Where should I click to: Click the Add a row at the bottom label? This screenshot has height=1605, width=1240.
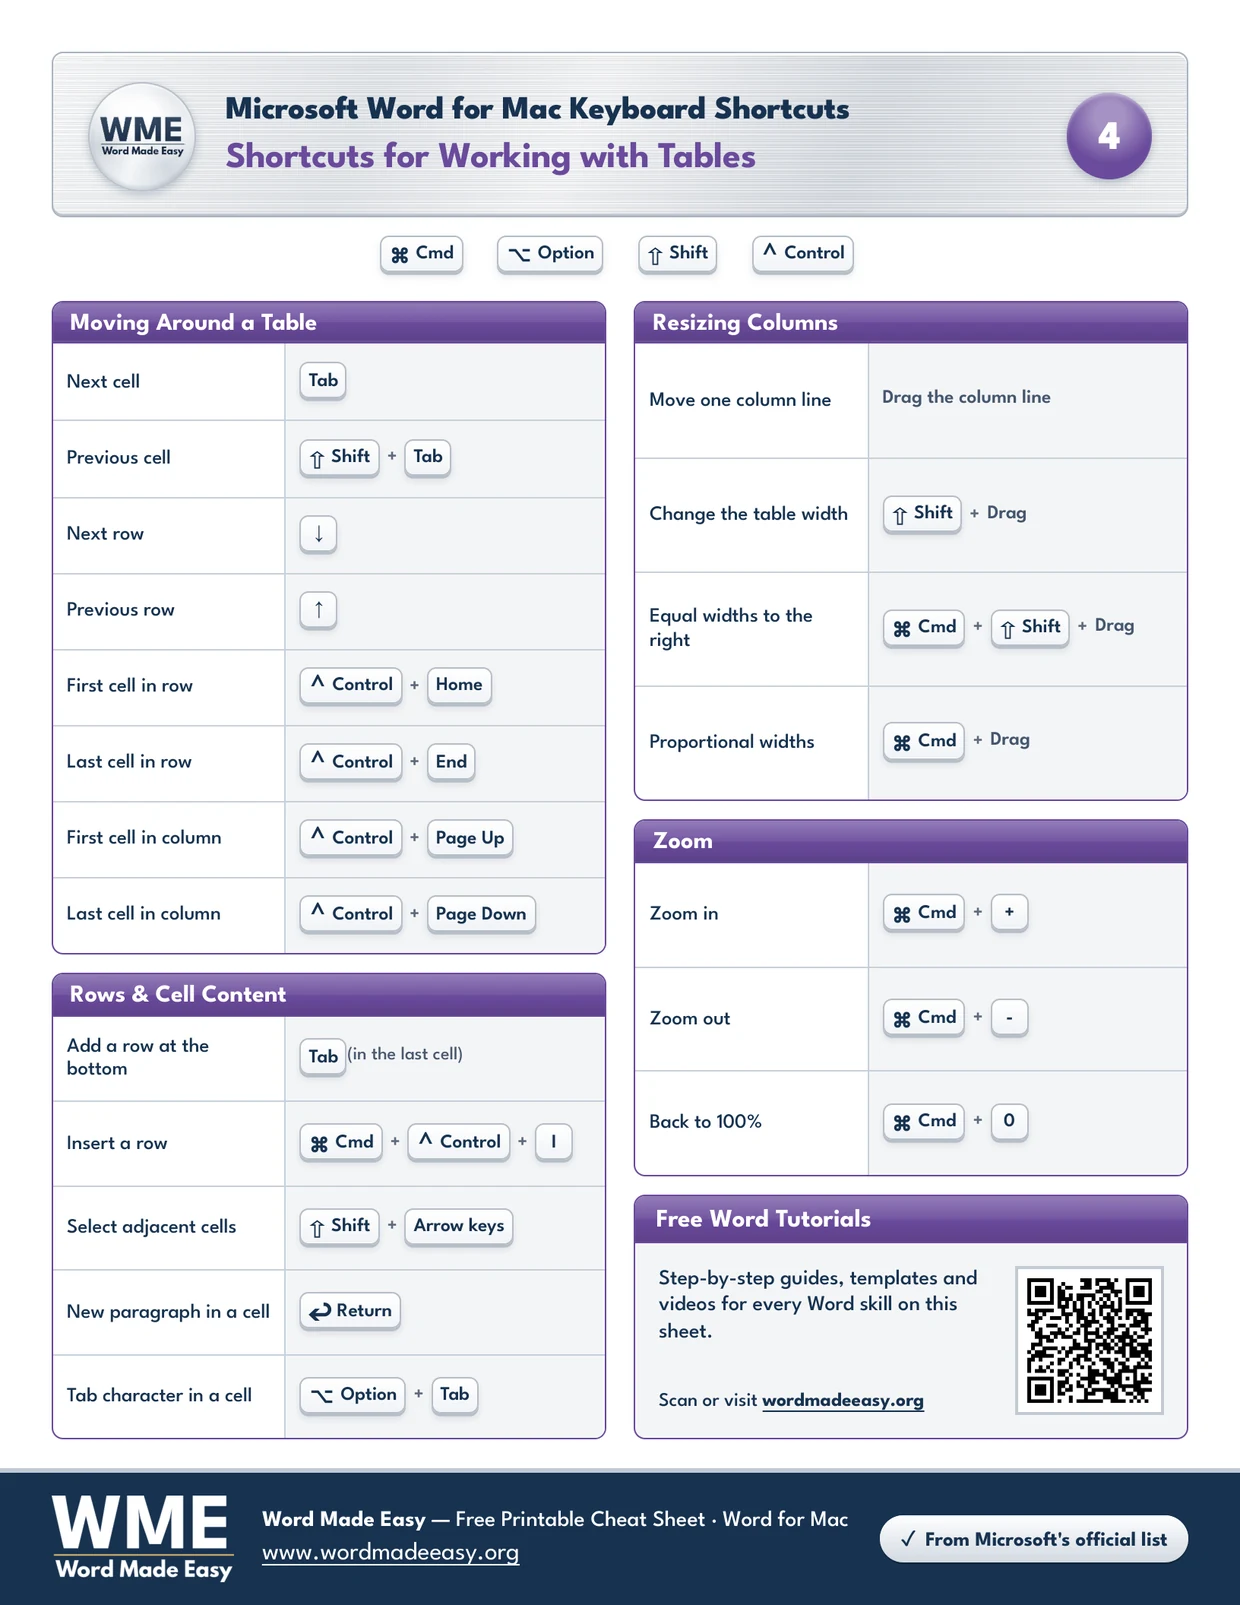138,1057
